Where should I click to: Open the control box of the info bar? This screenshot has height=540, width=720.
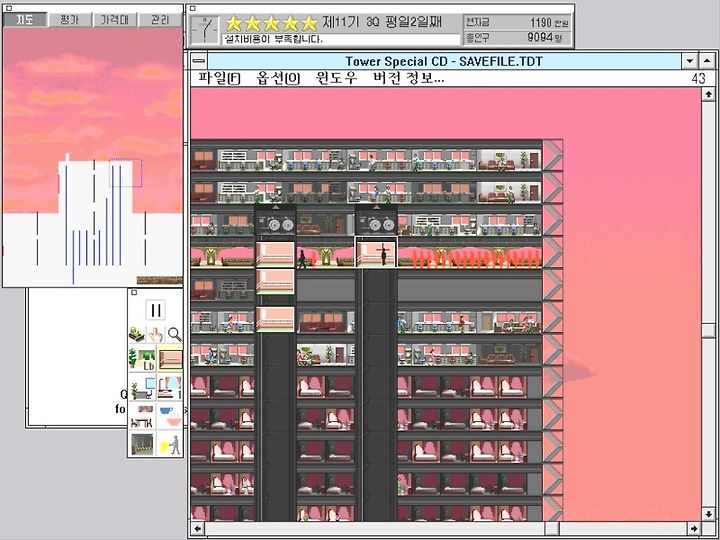(x=193, y=8)
